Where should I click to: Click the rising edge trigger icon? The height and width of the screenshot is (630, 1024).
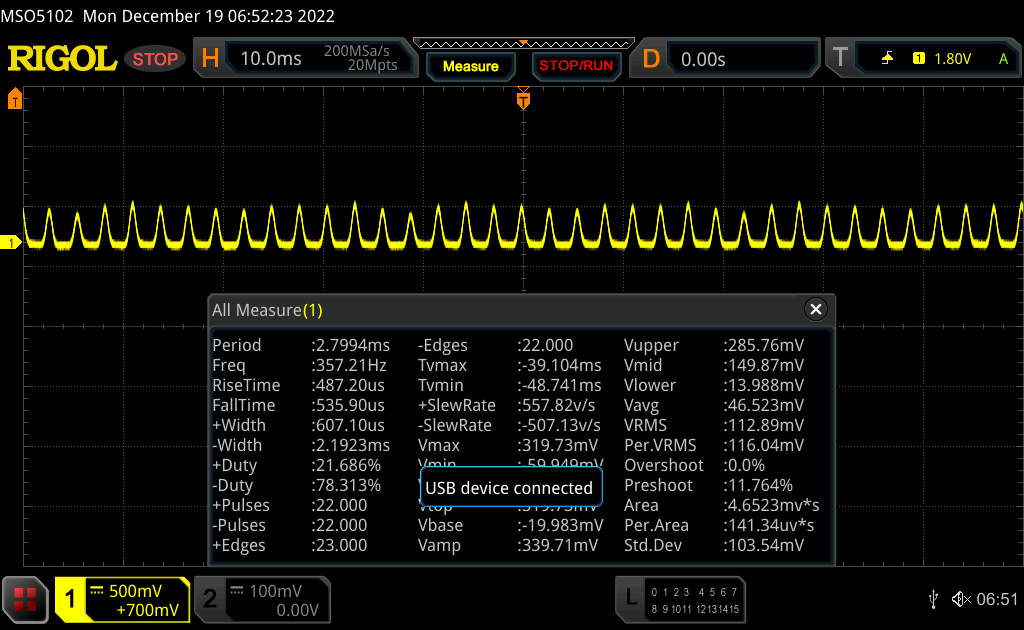click(887, 59)
